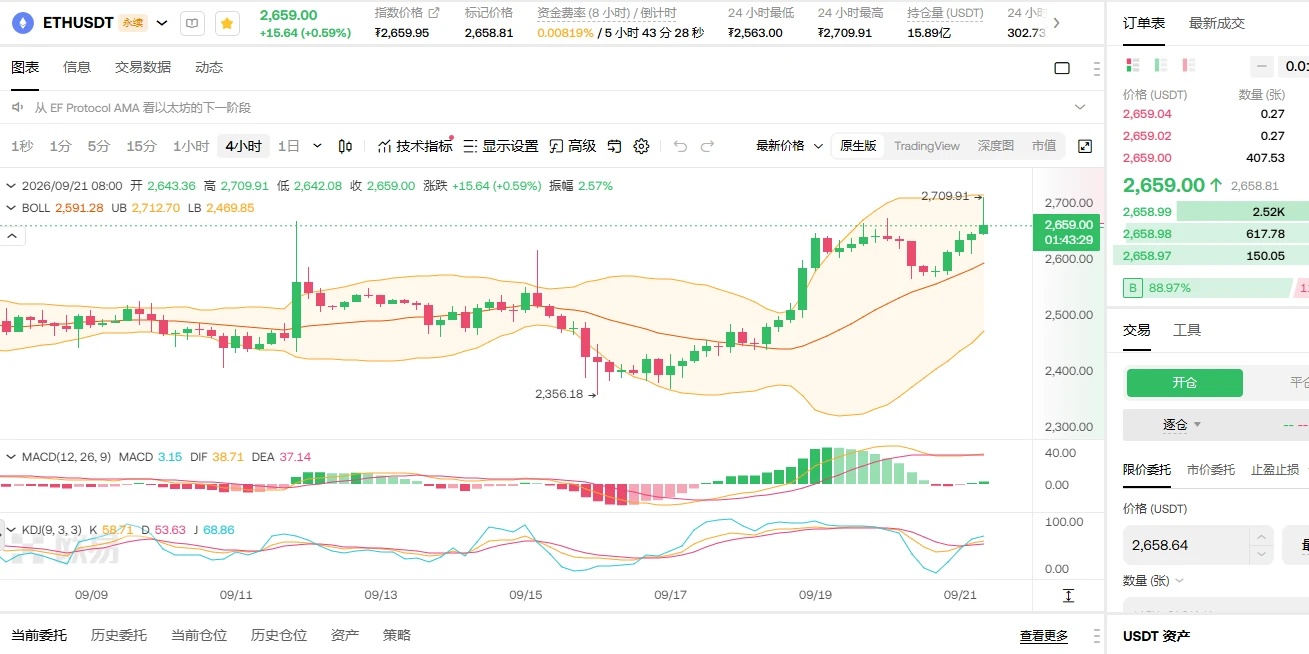The height and width of the screenshot is (654, 1309).
Task: Open the 历史仓位 tab
Action: click(x=279, y=635)
